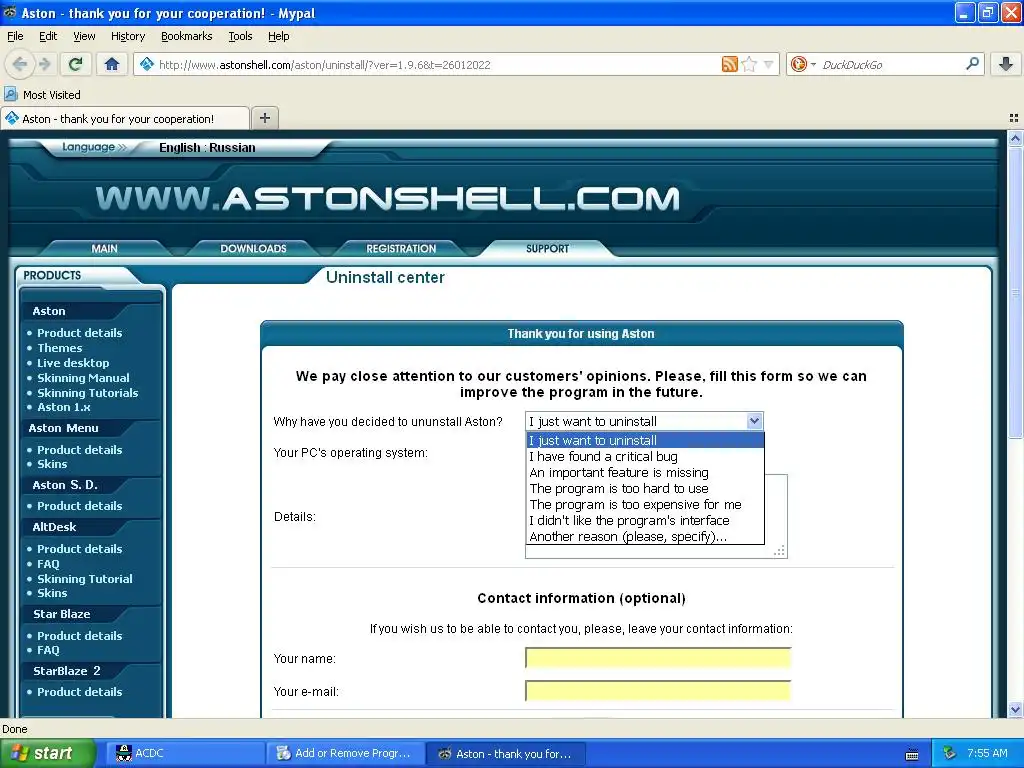
Task: Open the View menu
Action: (84, 36)
